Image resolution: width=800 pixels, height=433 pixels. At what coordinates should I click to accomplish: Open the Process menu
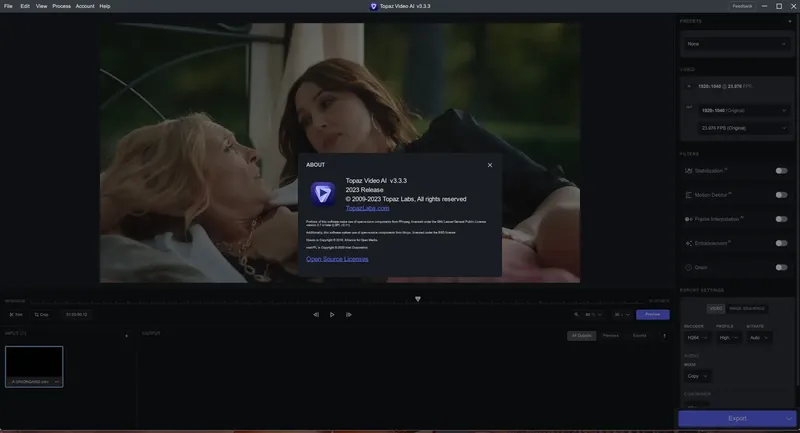[61, 6]
